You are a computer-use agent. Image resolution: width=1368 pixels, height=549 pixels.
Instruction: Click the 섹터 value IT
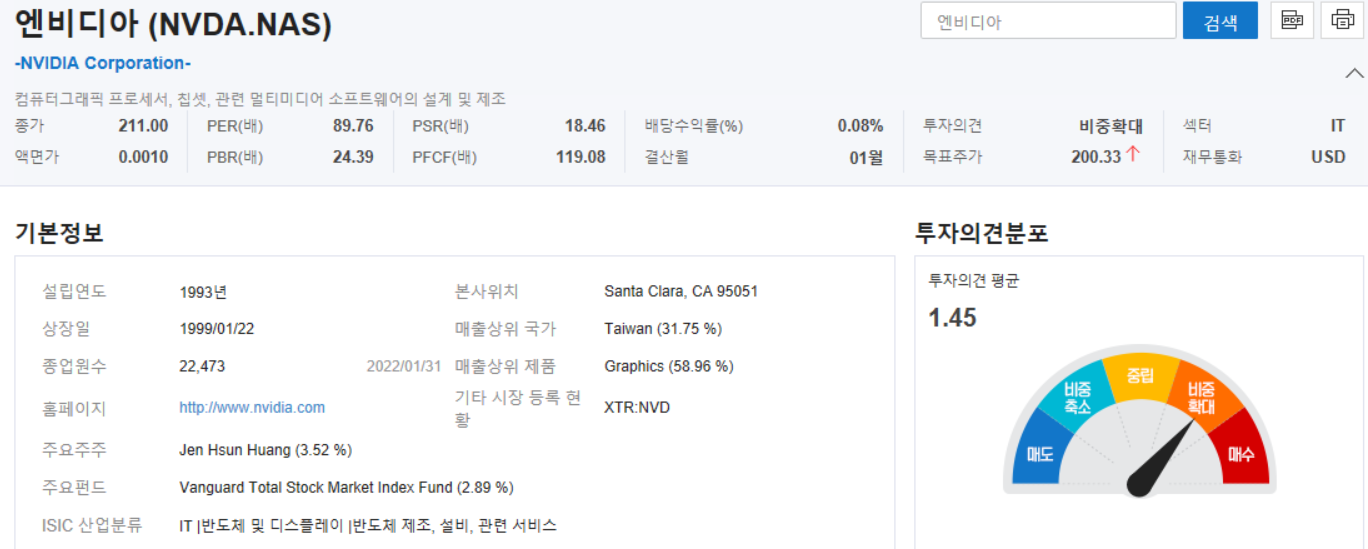coord(1338,126)
